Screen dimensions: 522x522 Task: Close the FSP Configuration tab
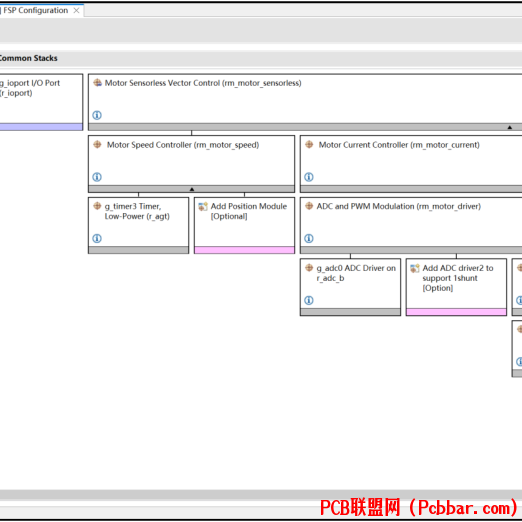pos(77,10)
